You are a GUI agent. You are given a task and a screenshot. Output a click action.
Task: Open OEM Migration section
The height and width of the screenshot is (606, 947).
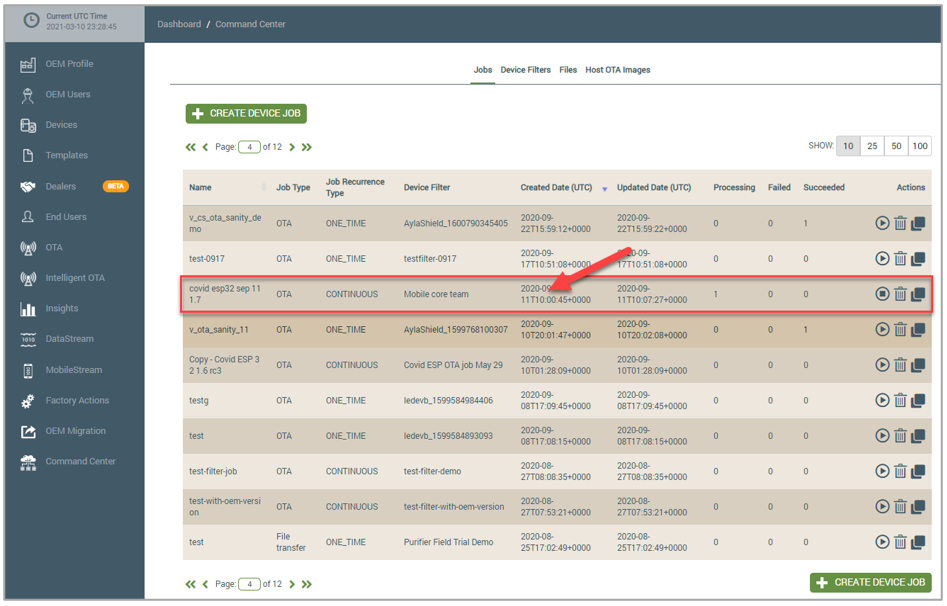tap(75, 431)
